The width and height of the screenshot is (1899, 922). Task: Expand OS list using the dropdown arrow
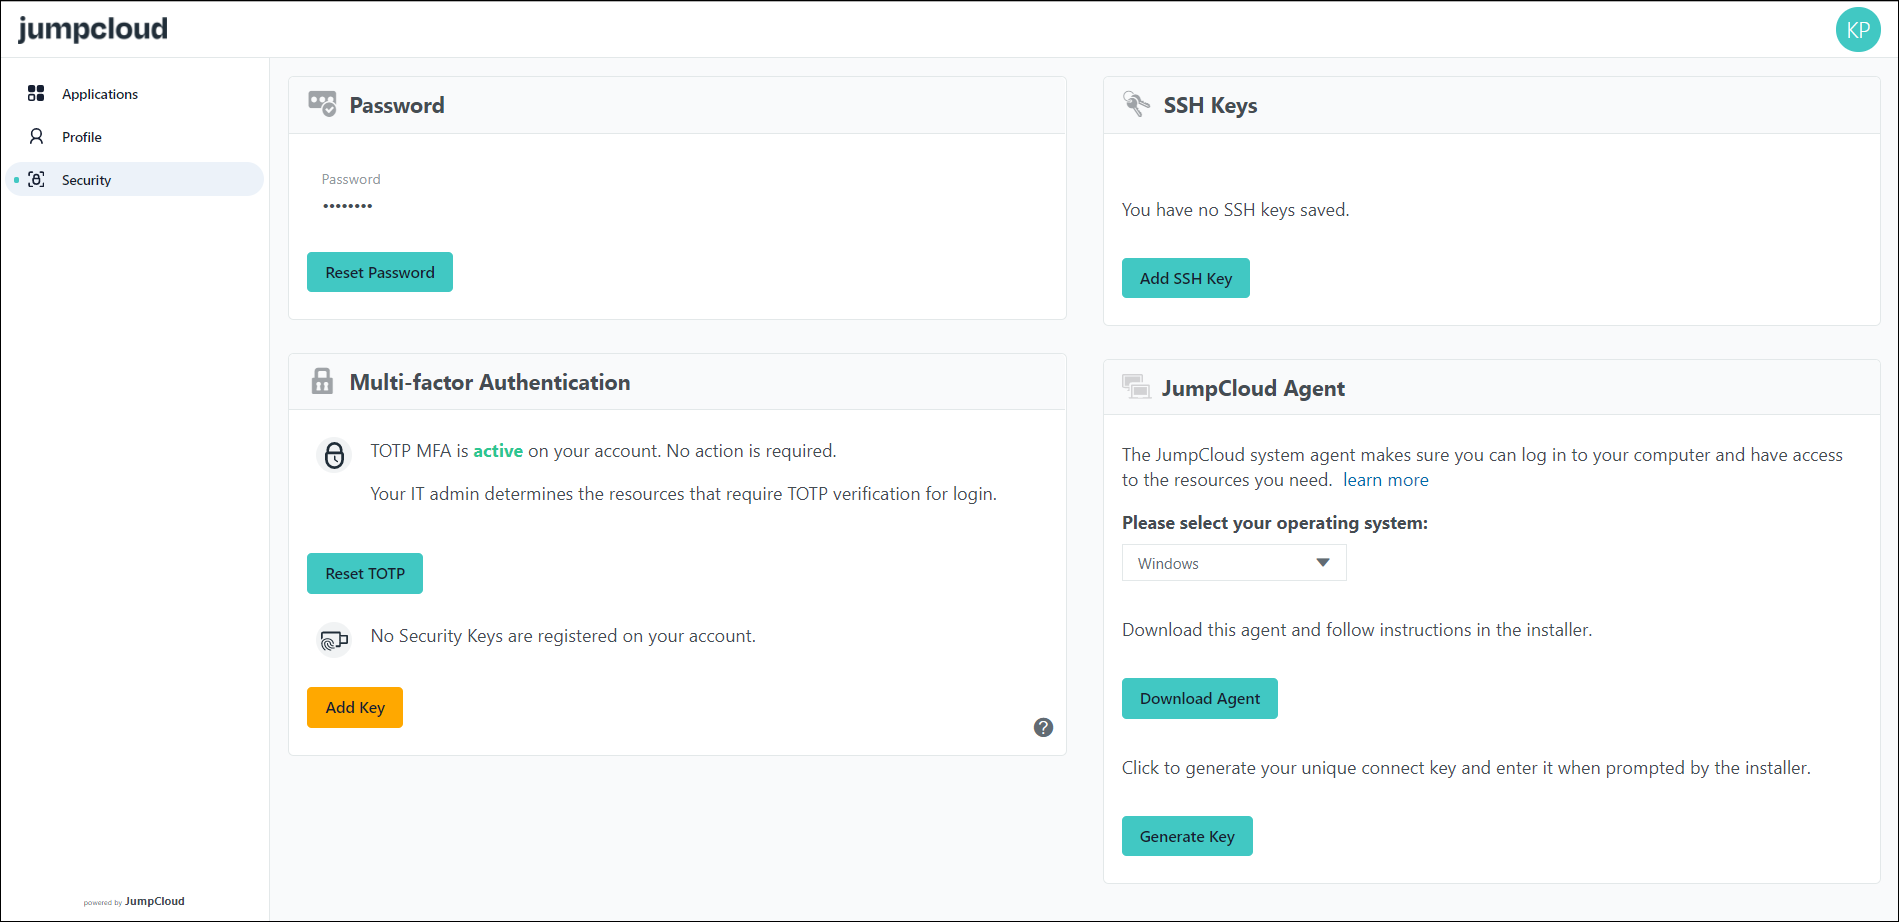[x=1323, y=563]
